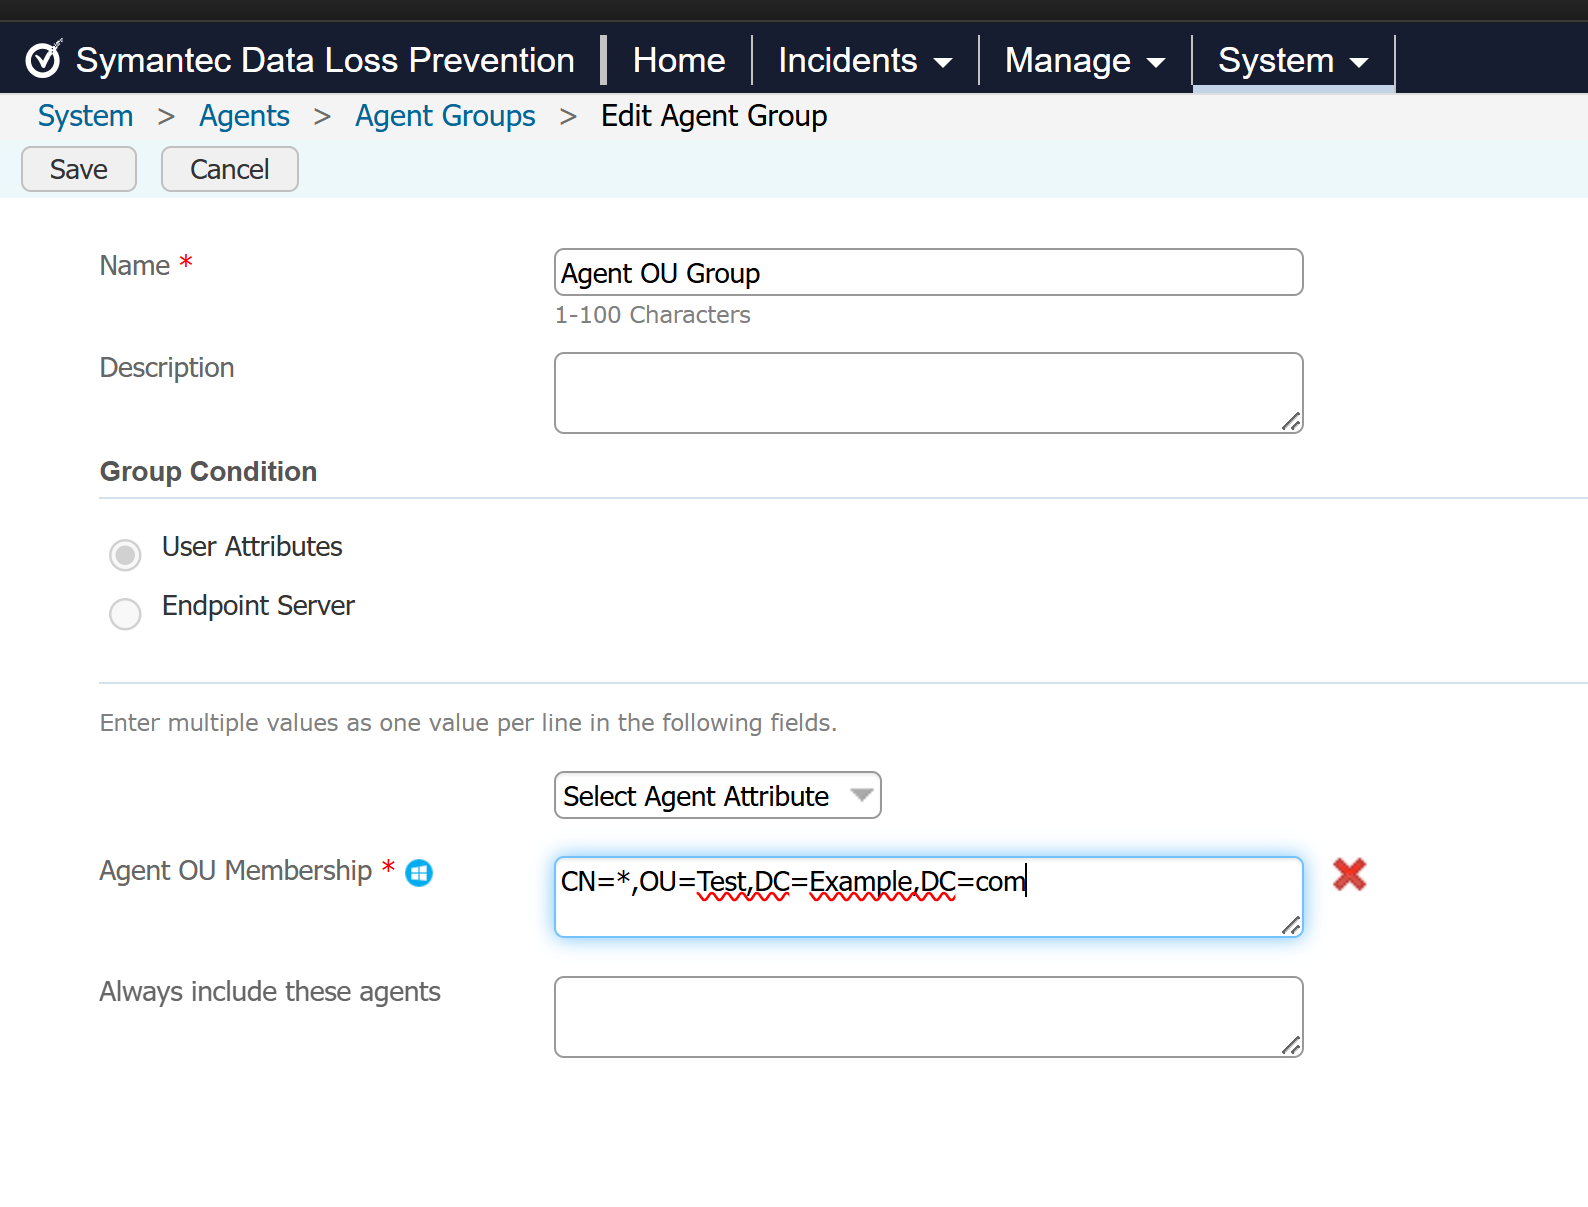Click the Symantec checkmark logo icon

[x=43, y=60]
